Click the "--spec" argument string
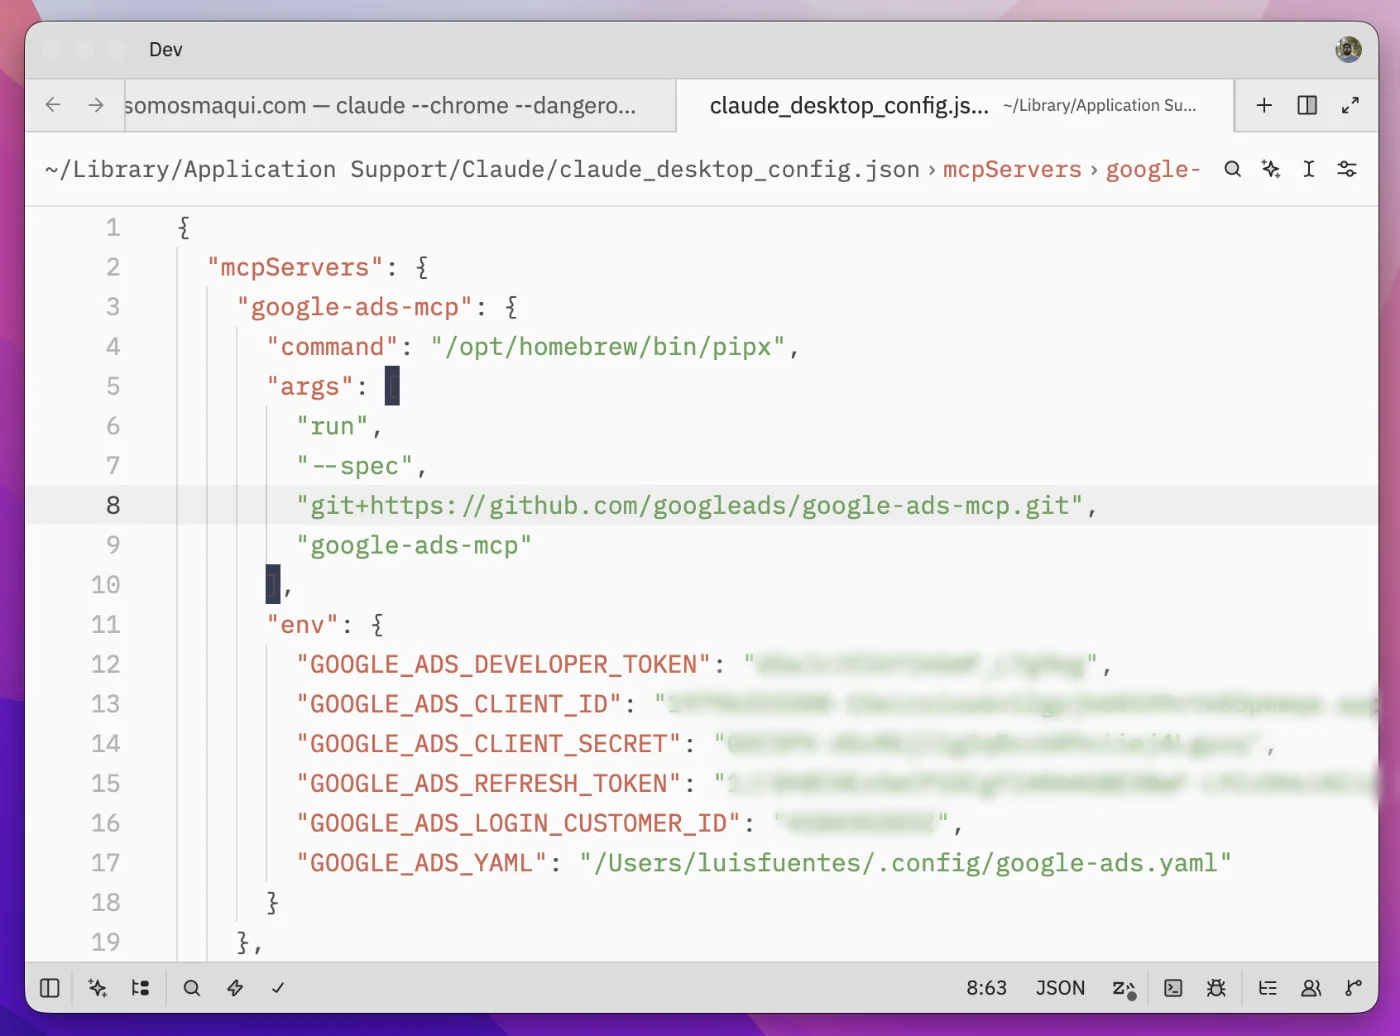The image size is (1400, 1036). [355, 466]
